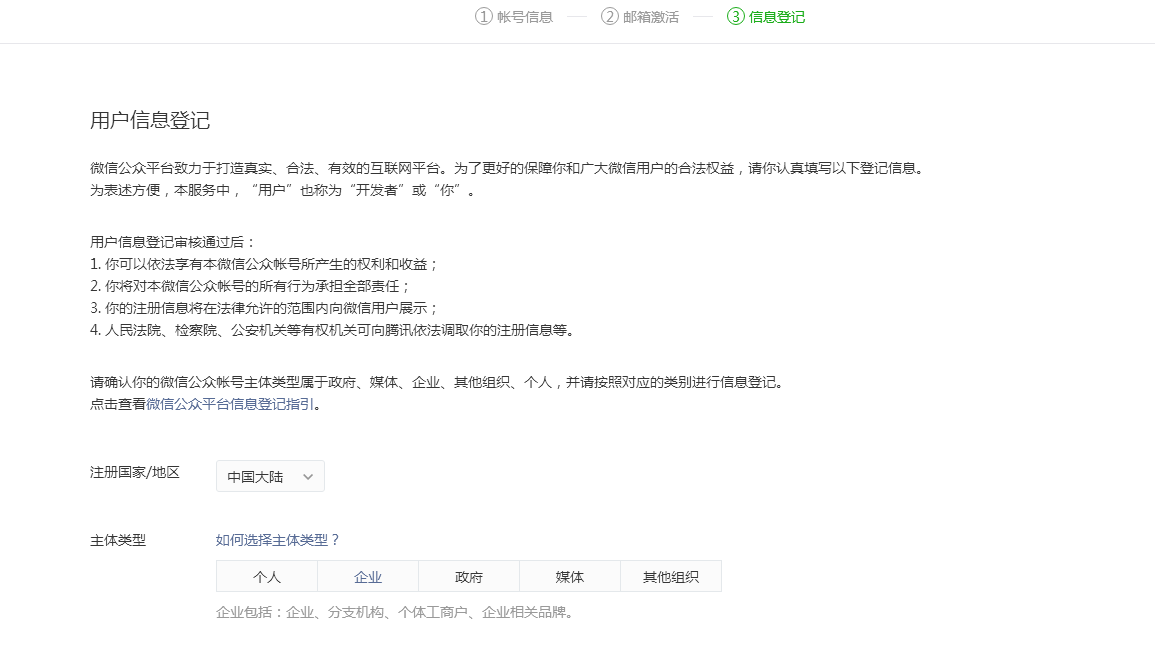Click the green step 3 circled number icon
Viewport: 1155px width, 663px height.
(x=736, y=16)
